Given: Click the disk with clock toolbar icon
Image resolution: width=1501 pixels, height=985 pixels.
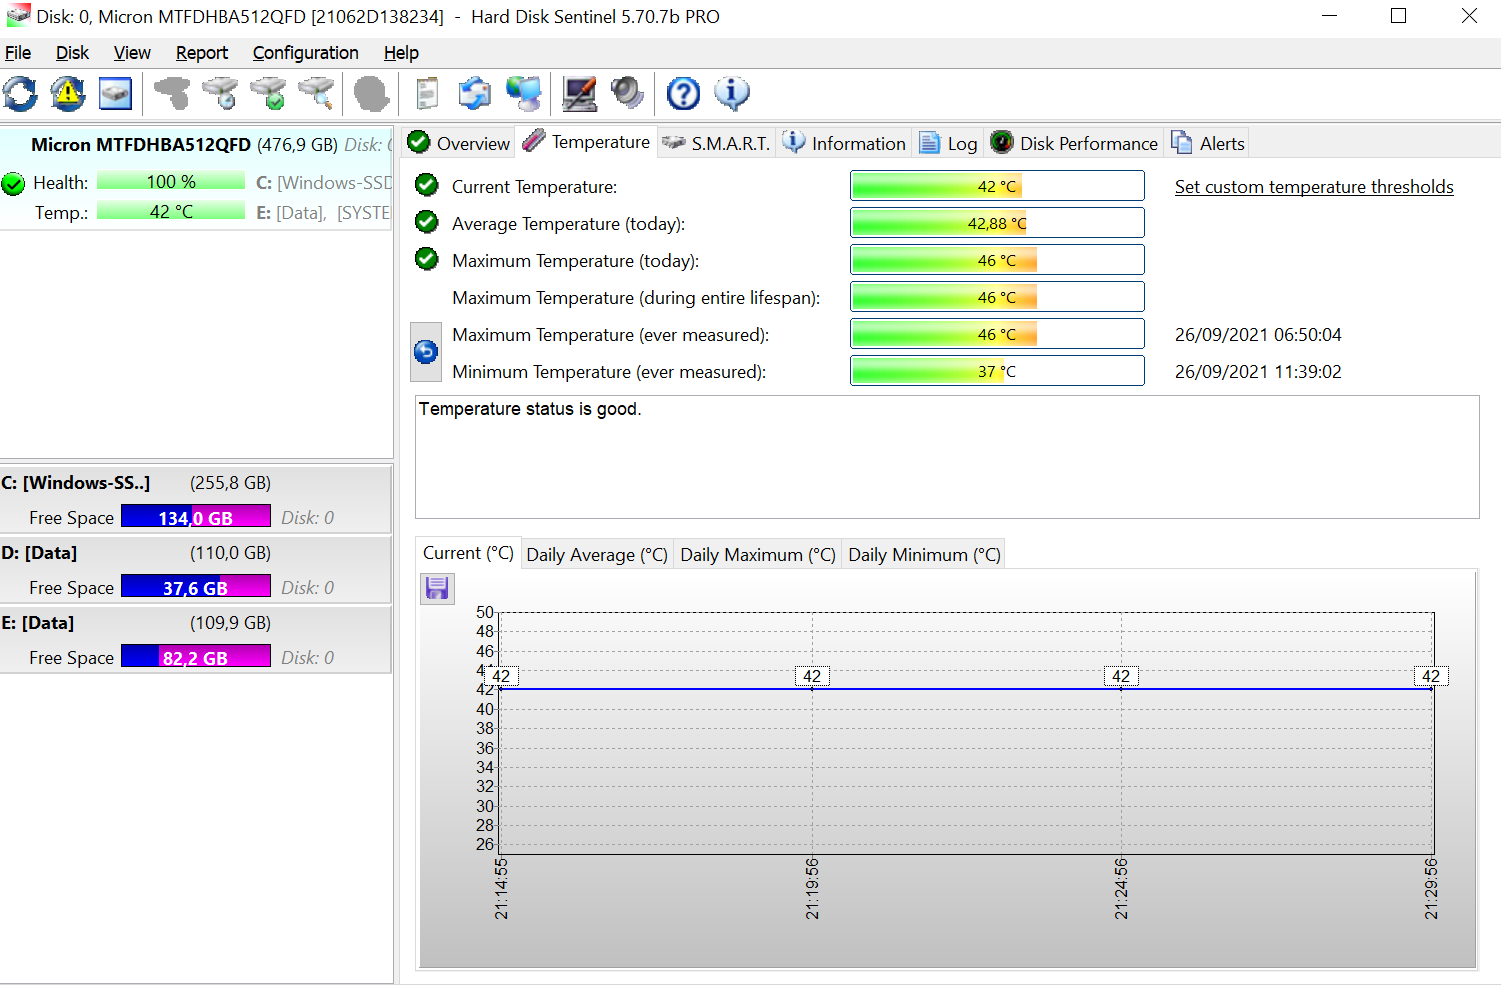Looking at the screenshot, I should pos(220,94).
